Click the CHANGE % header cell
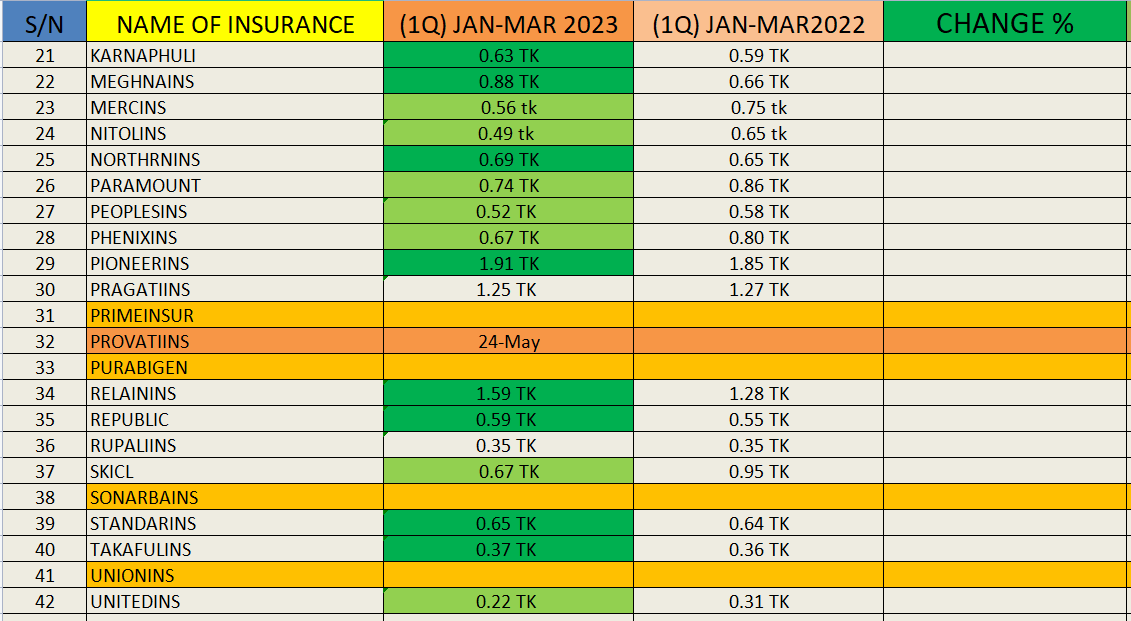 [1004, 24]
